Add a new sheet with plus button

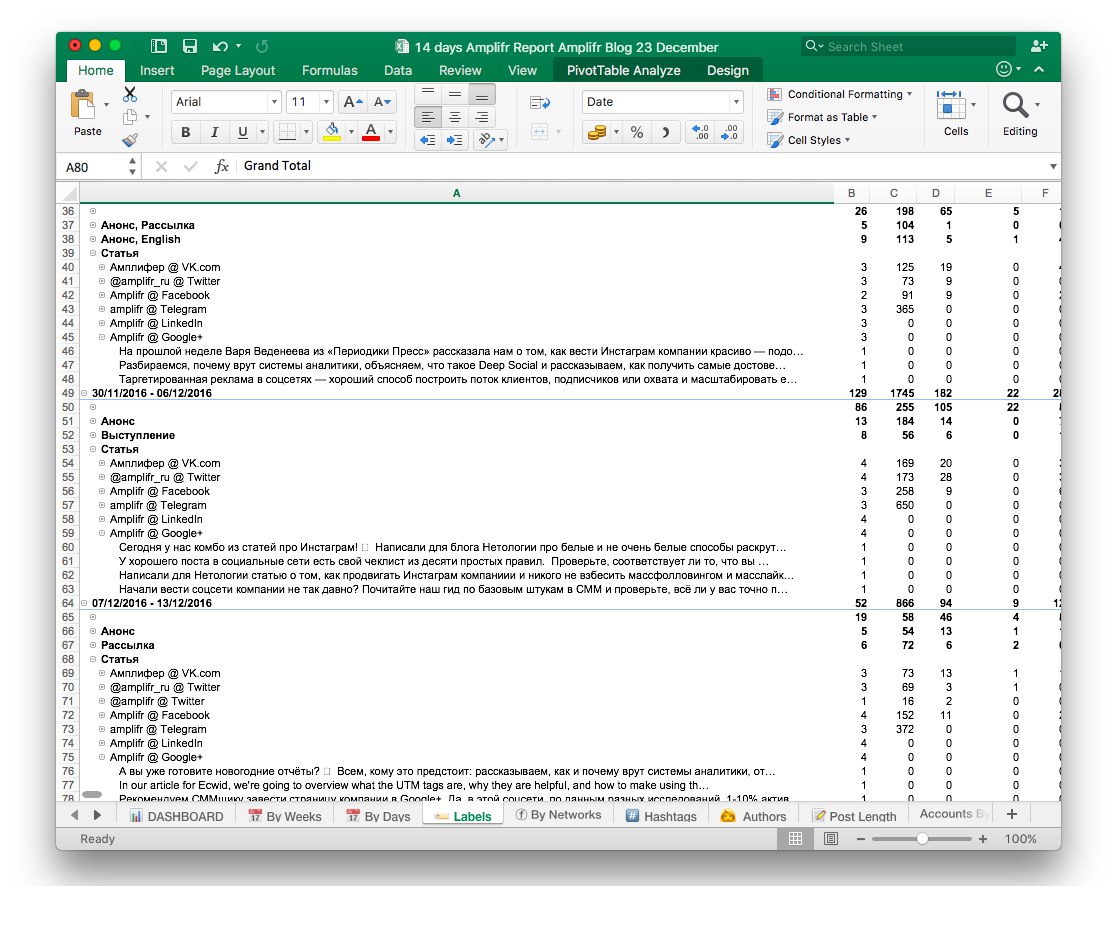[1012, 814]
